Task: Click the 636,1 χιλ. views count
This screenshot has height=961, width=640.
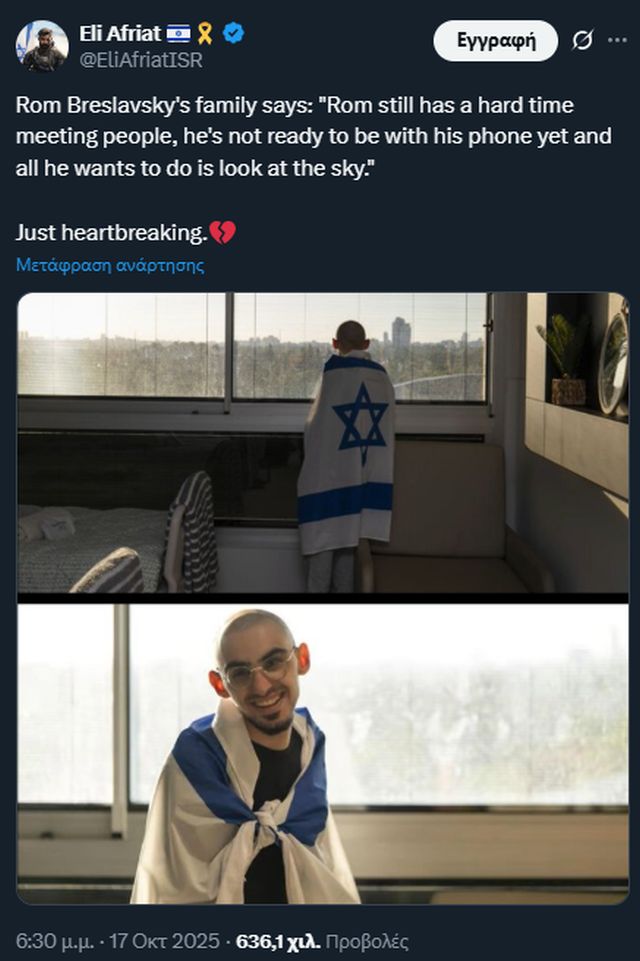Action: pyautogui.click(x=278, y=941)
